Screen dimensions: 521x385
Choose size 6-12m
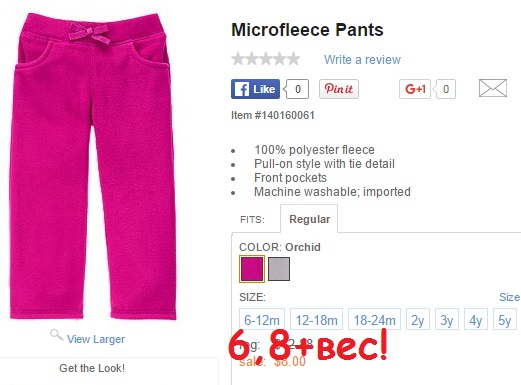[x=262, y=320]
